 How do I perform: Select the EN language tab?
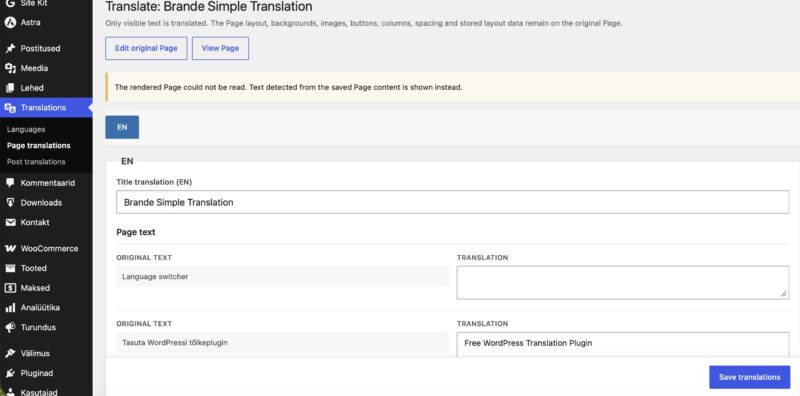(x=122, y=128)
